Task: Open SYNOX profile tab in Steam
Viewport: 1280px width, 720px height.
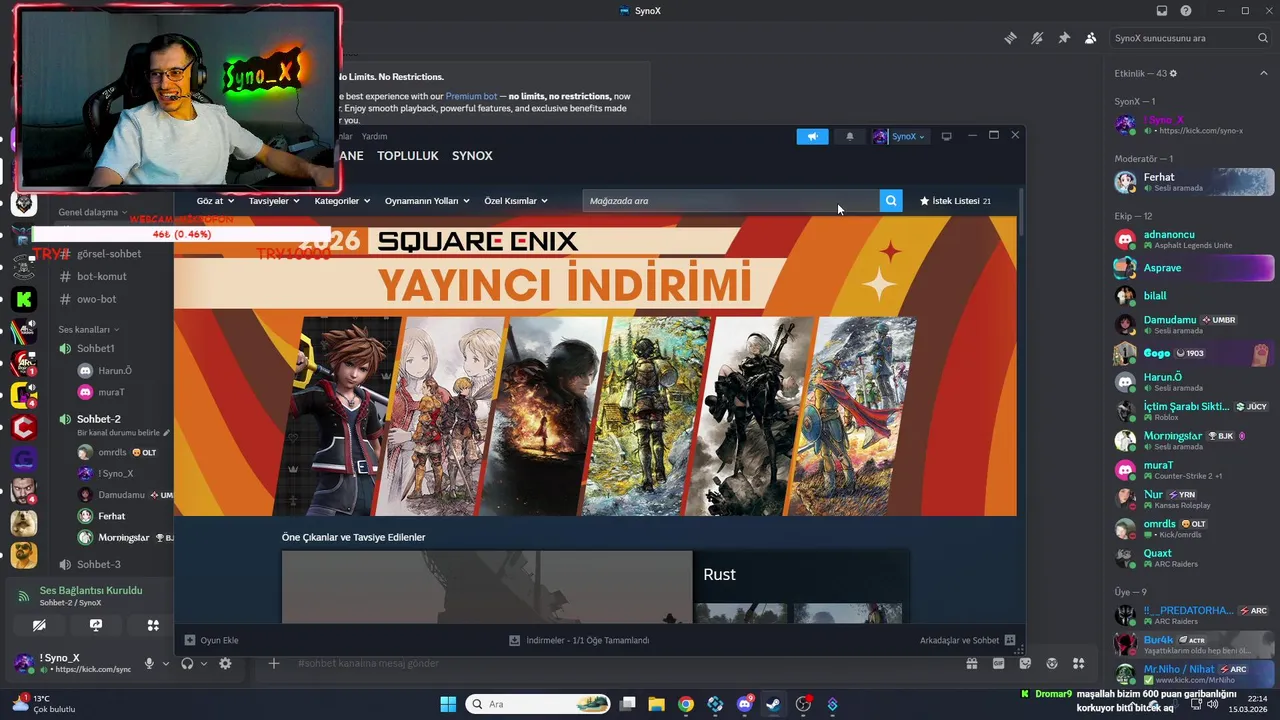Action: pyautogui.click(x=472, y=156)
